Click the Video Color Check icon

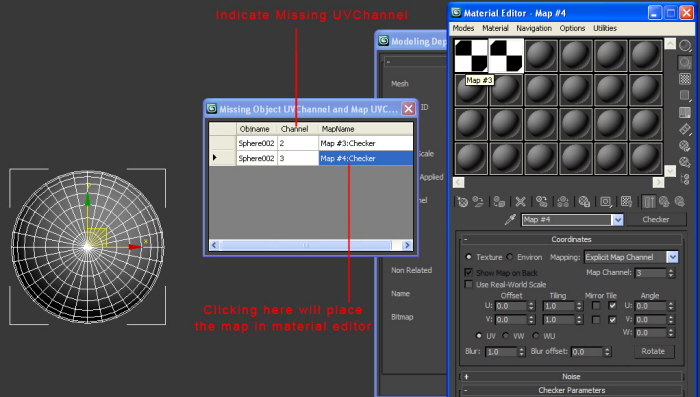[684, 112]
